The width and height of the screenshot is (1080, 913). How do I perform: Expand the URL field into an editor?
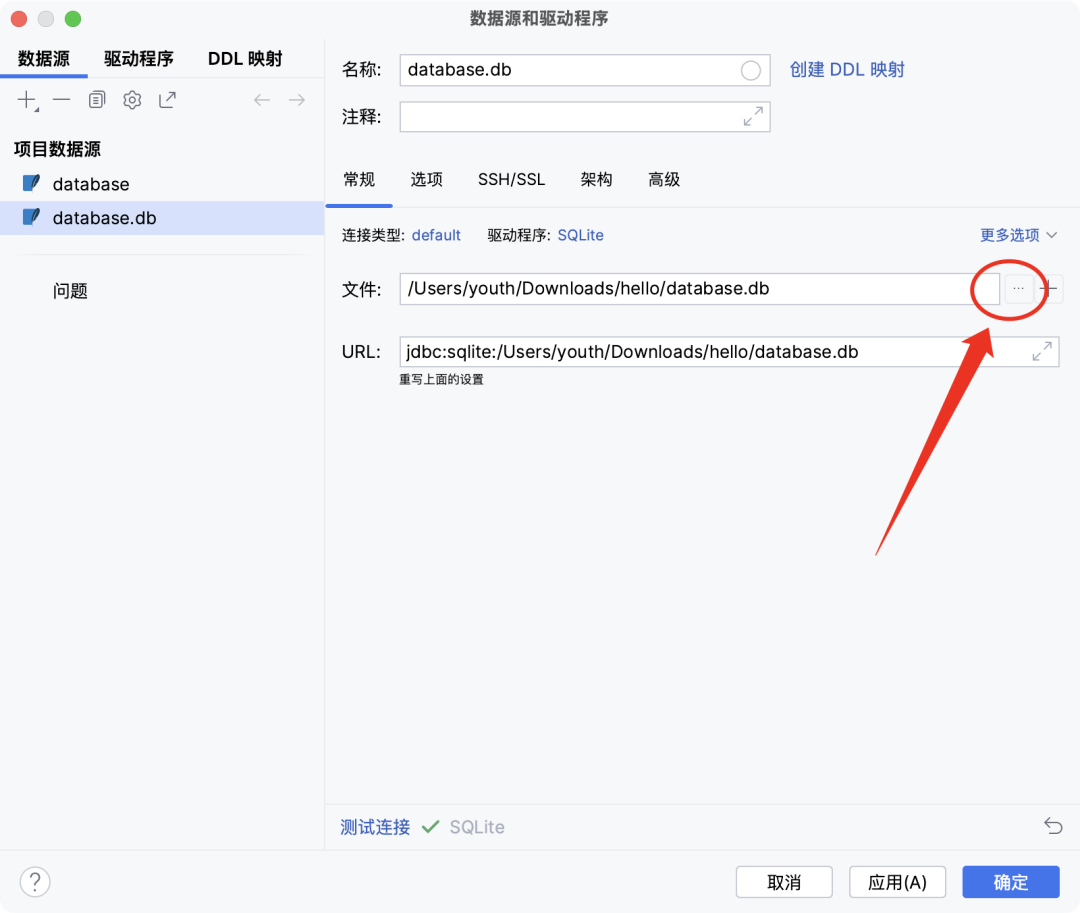point(1041,351)
